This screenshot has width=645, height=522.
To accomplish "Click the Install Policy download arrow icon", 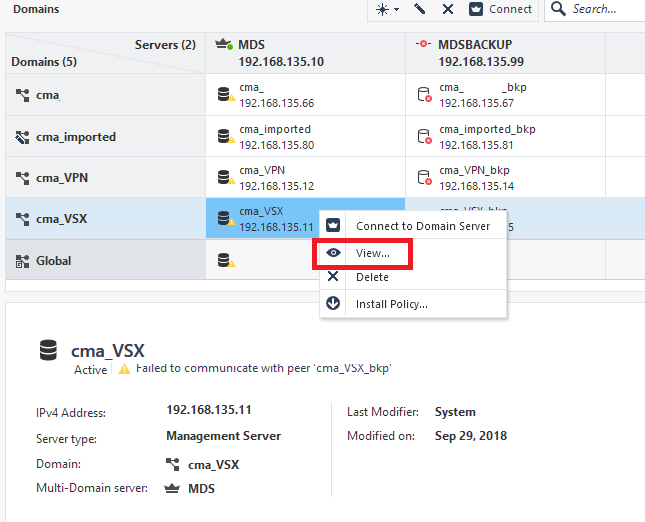I will coord(333,303).
